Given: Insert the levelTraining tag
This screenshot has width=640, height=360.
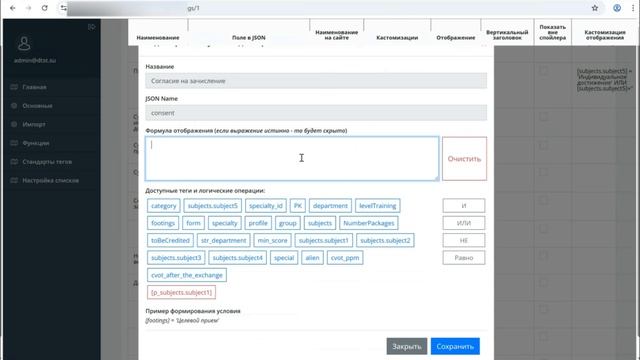Looking at the screenshot, I should pos(378,206).
